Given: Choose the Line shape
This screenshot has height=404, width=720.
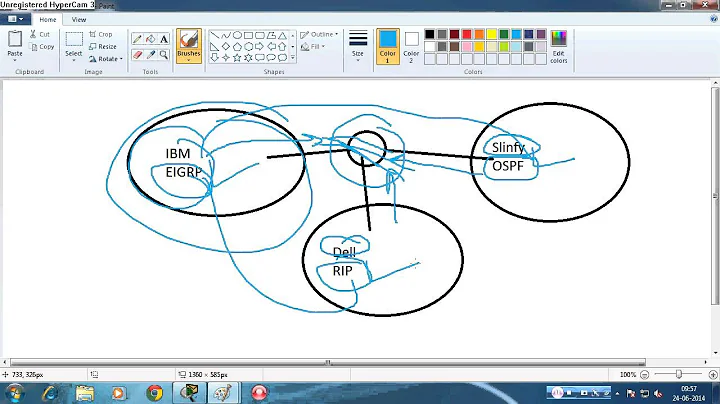Looking at the screenshot, I should coord(214,35).
